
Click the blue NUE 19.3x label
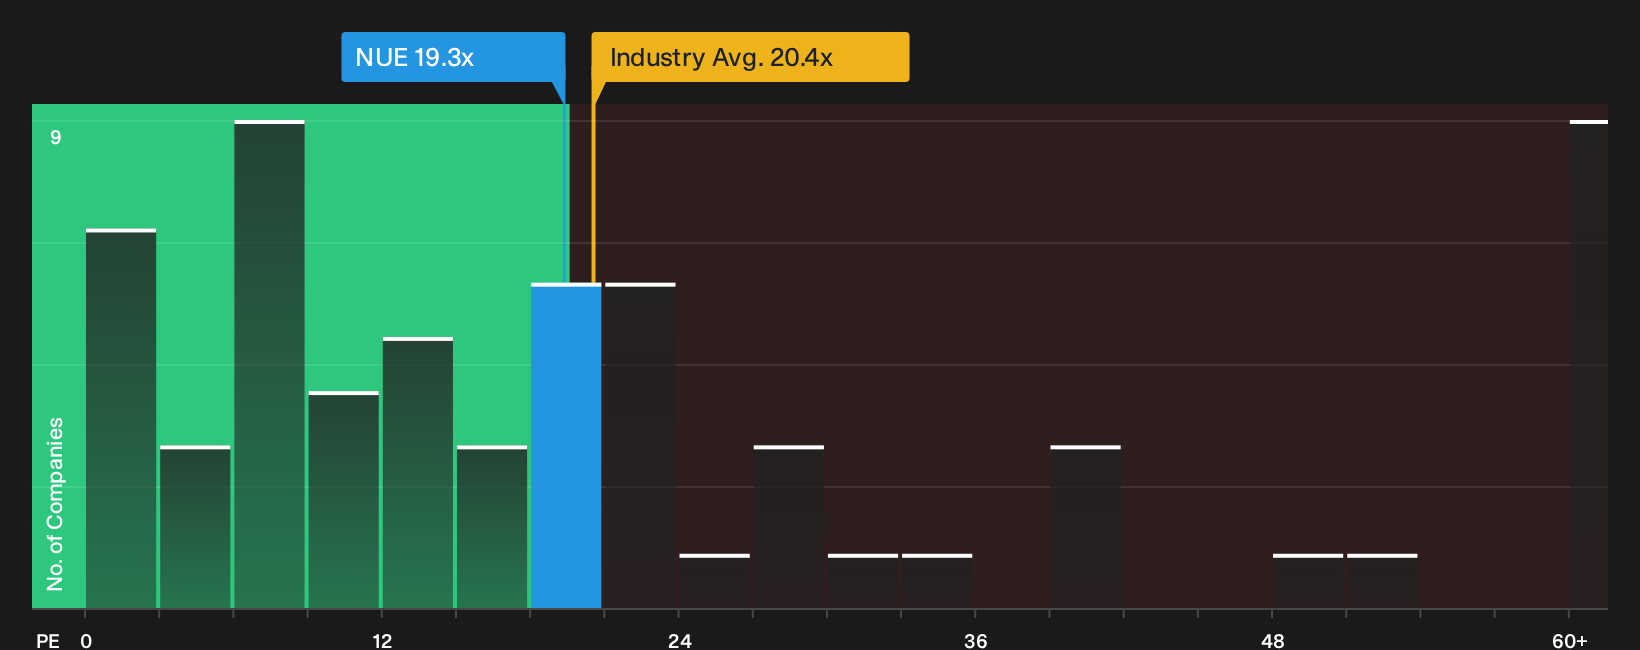pyautogui.click(x=453, y=57)
